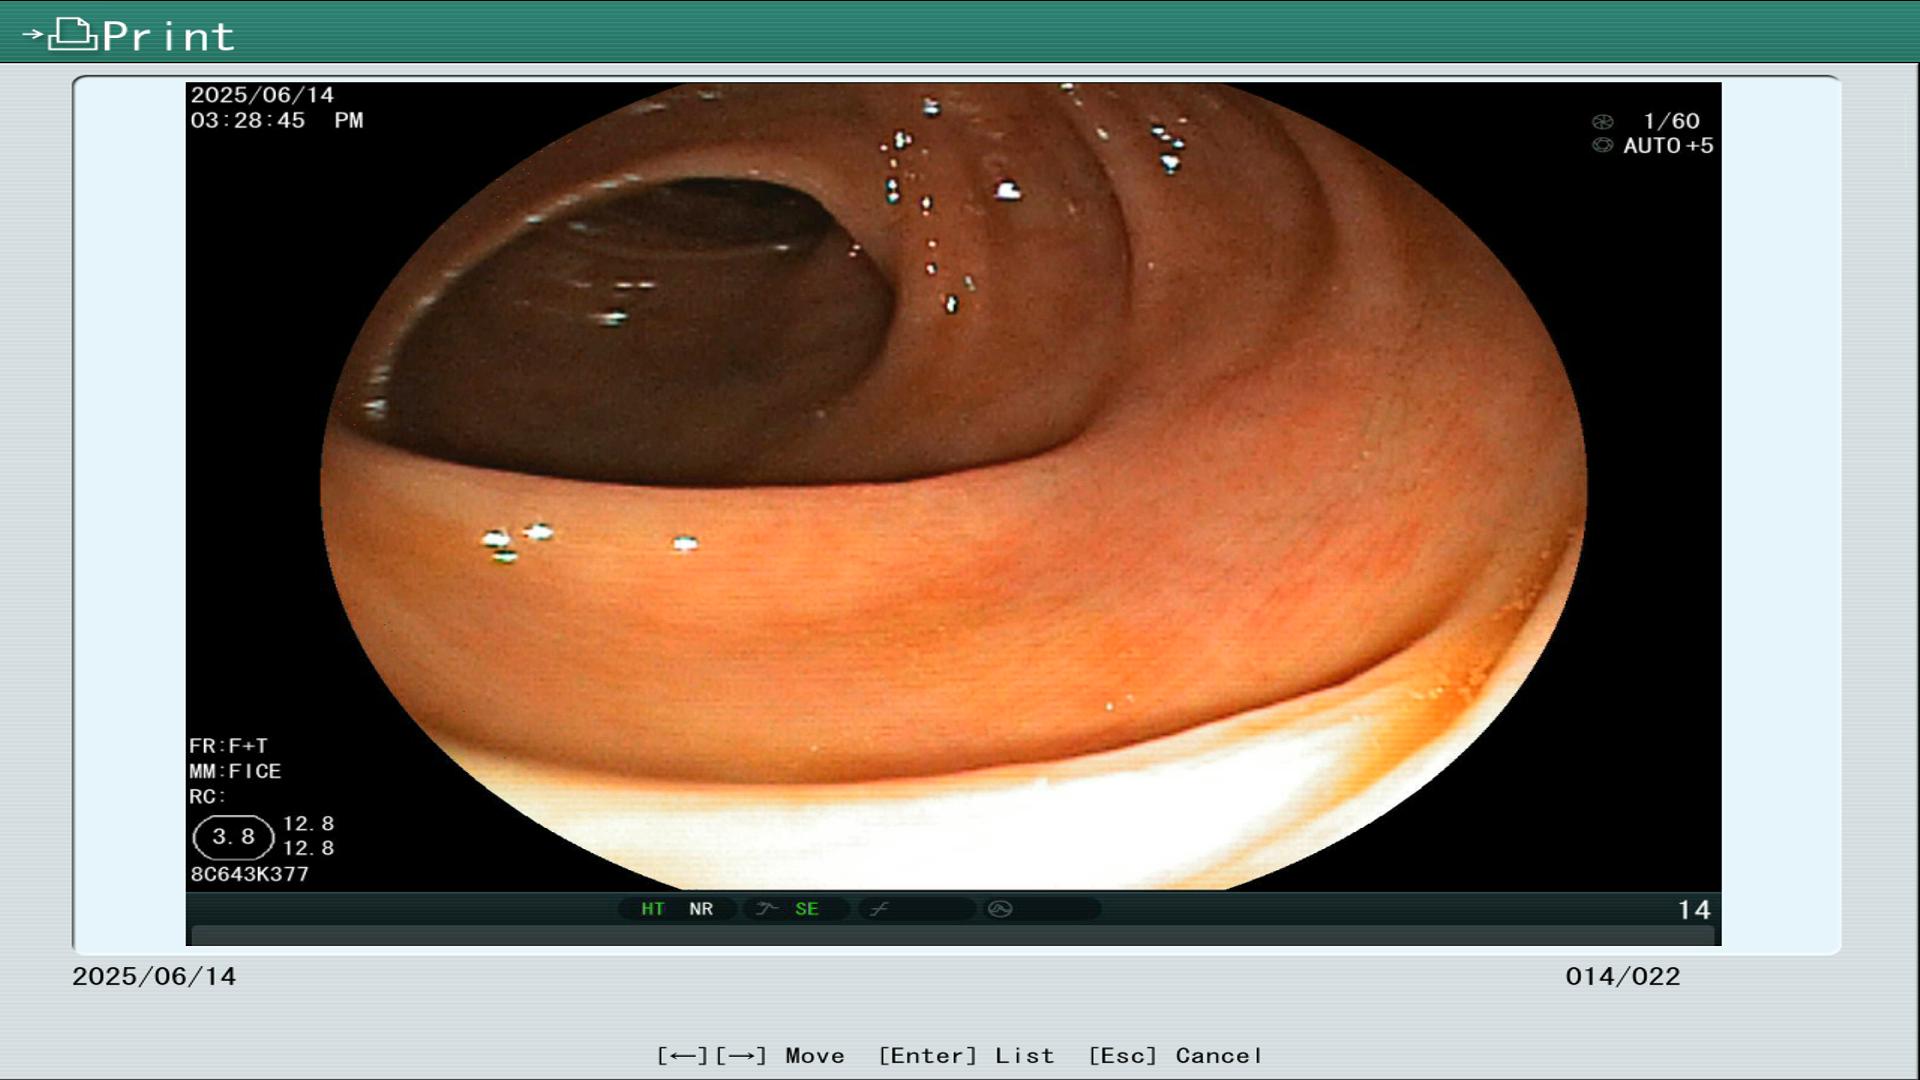The width and height of the screenshot is (1920, 1080).
Task: Click the 1/60 shutter value
Action: [1671, 121]
